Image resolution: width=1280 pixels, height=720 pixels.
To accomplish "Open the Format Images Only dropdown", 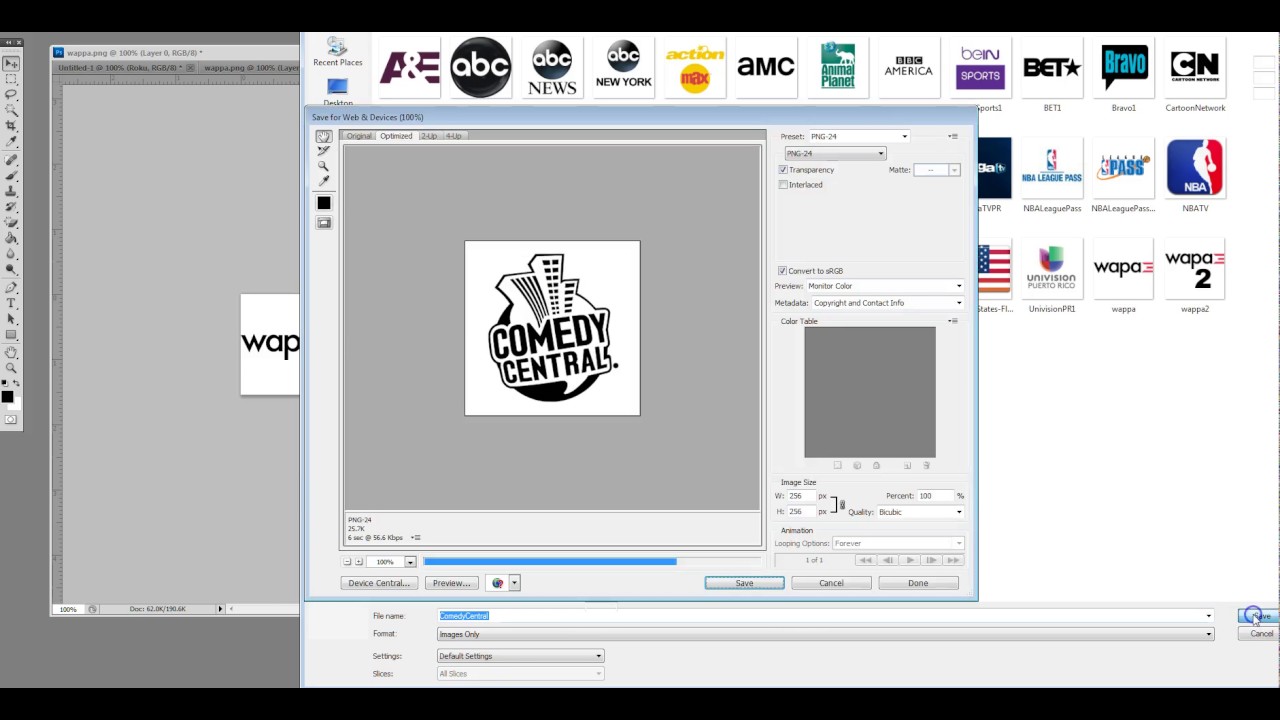I will [x=825, y=634].
